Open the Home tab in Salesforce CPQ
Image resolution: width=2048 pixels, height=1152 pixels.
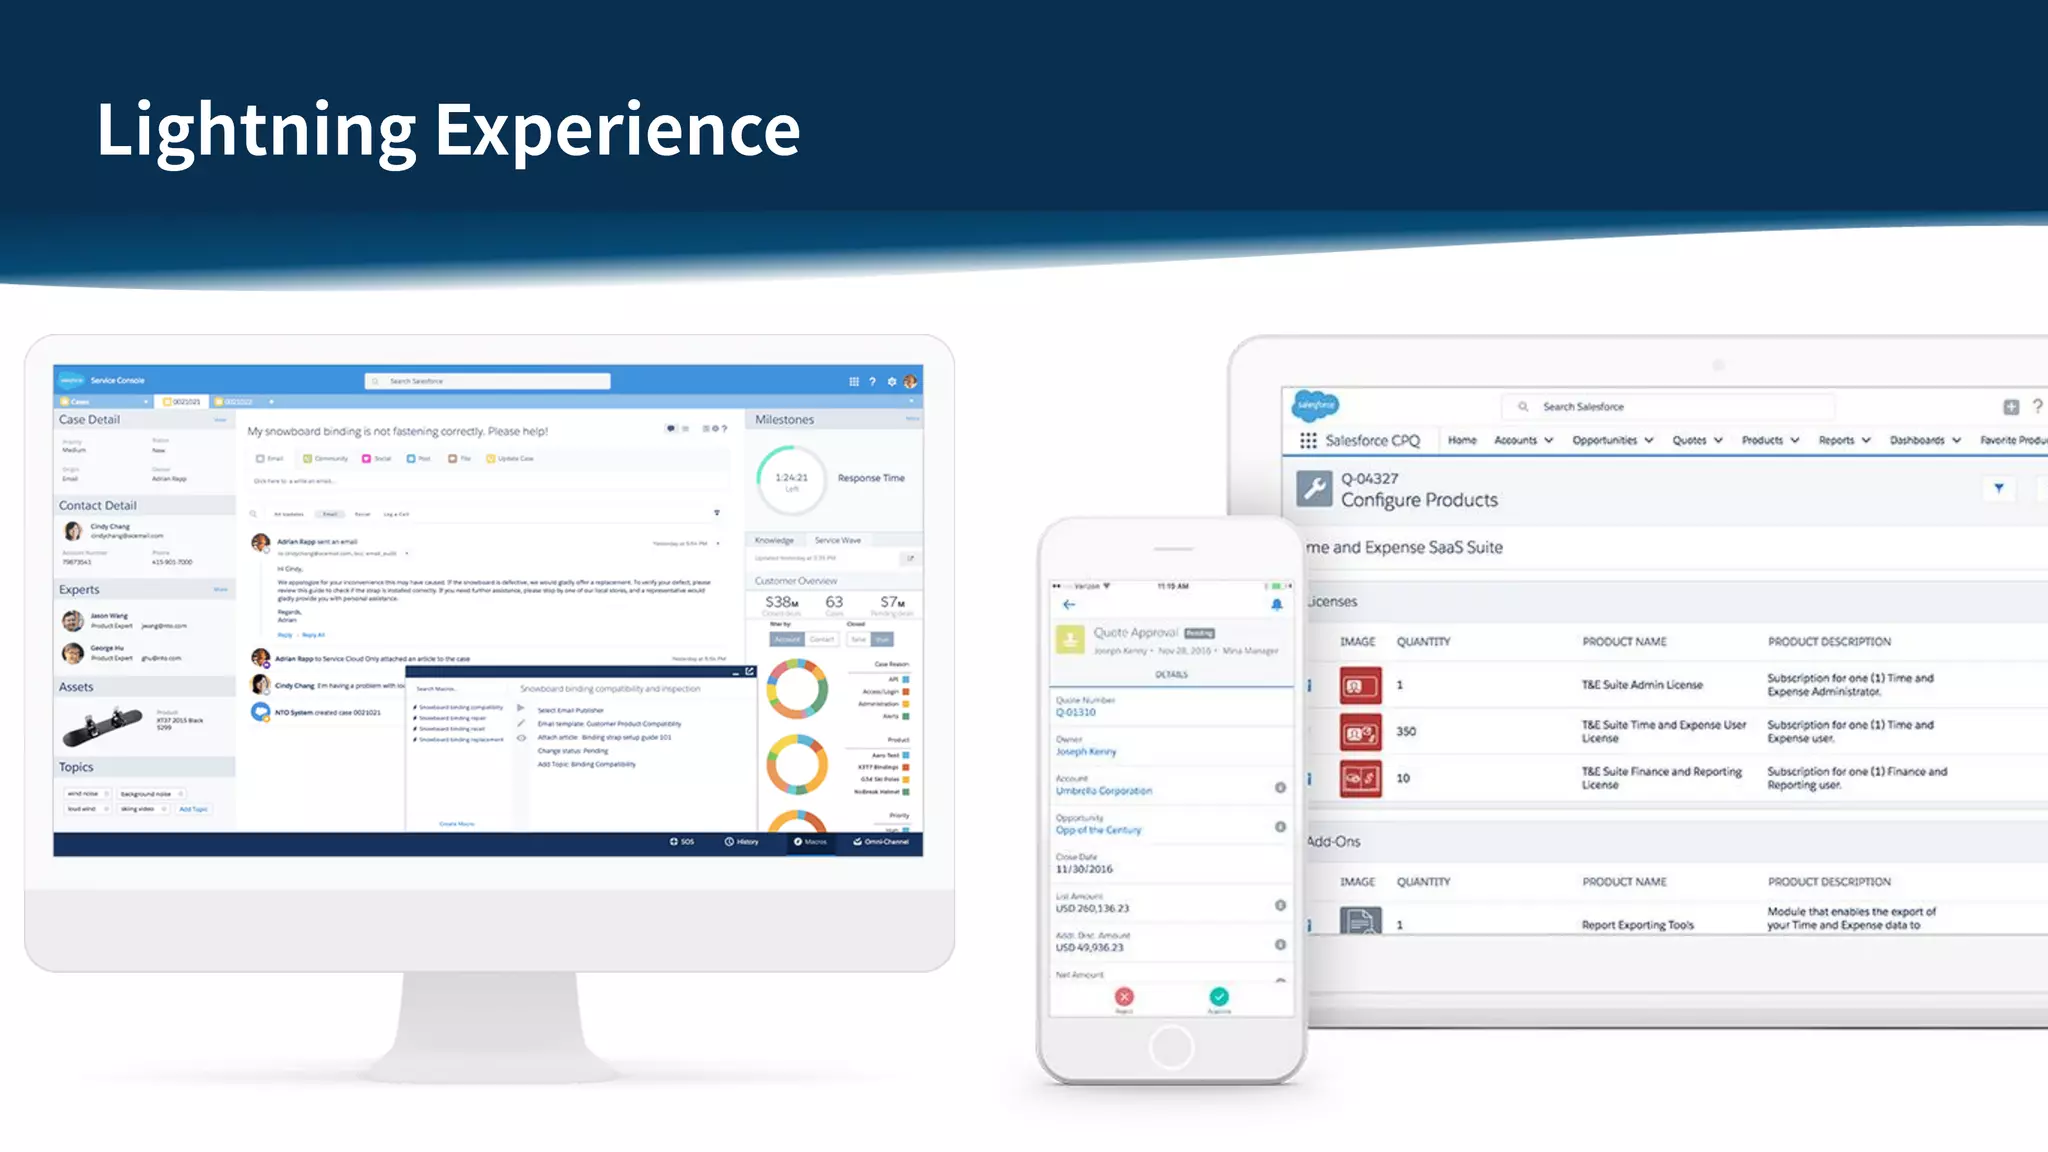point(1462,441)
